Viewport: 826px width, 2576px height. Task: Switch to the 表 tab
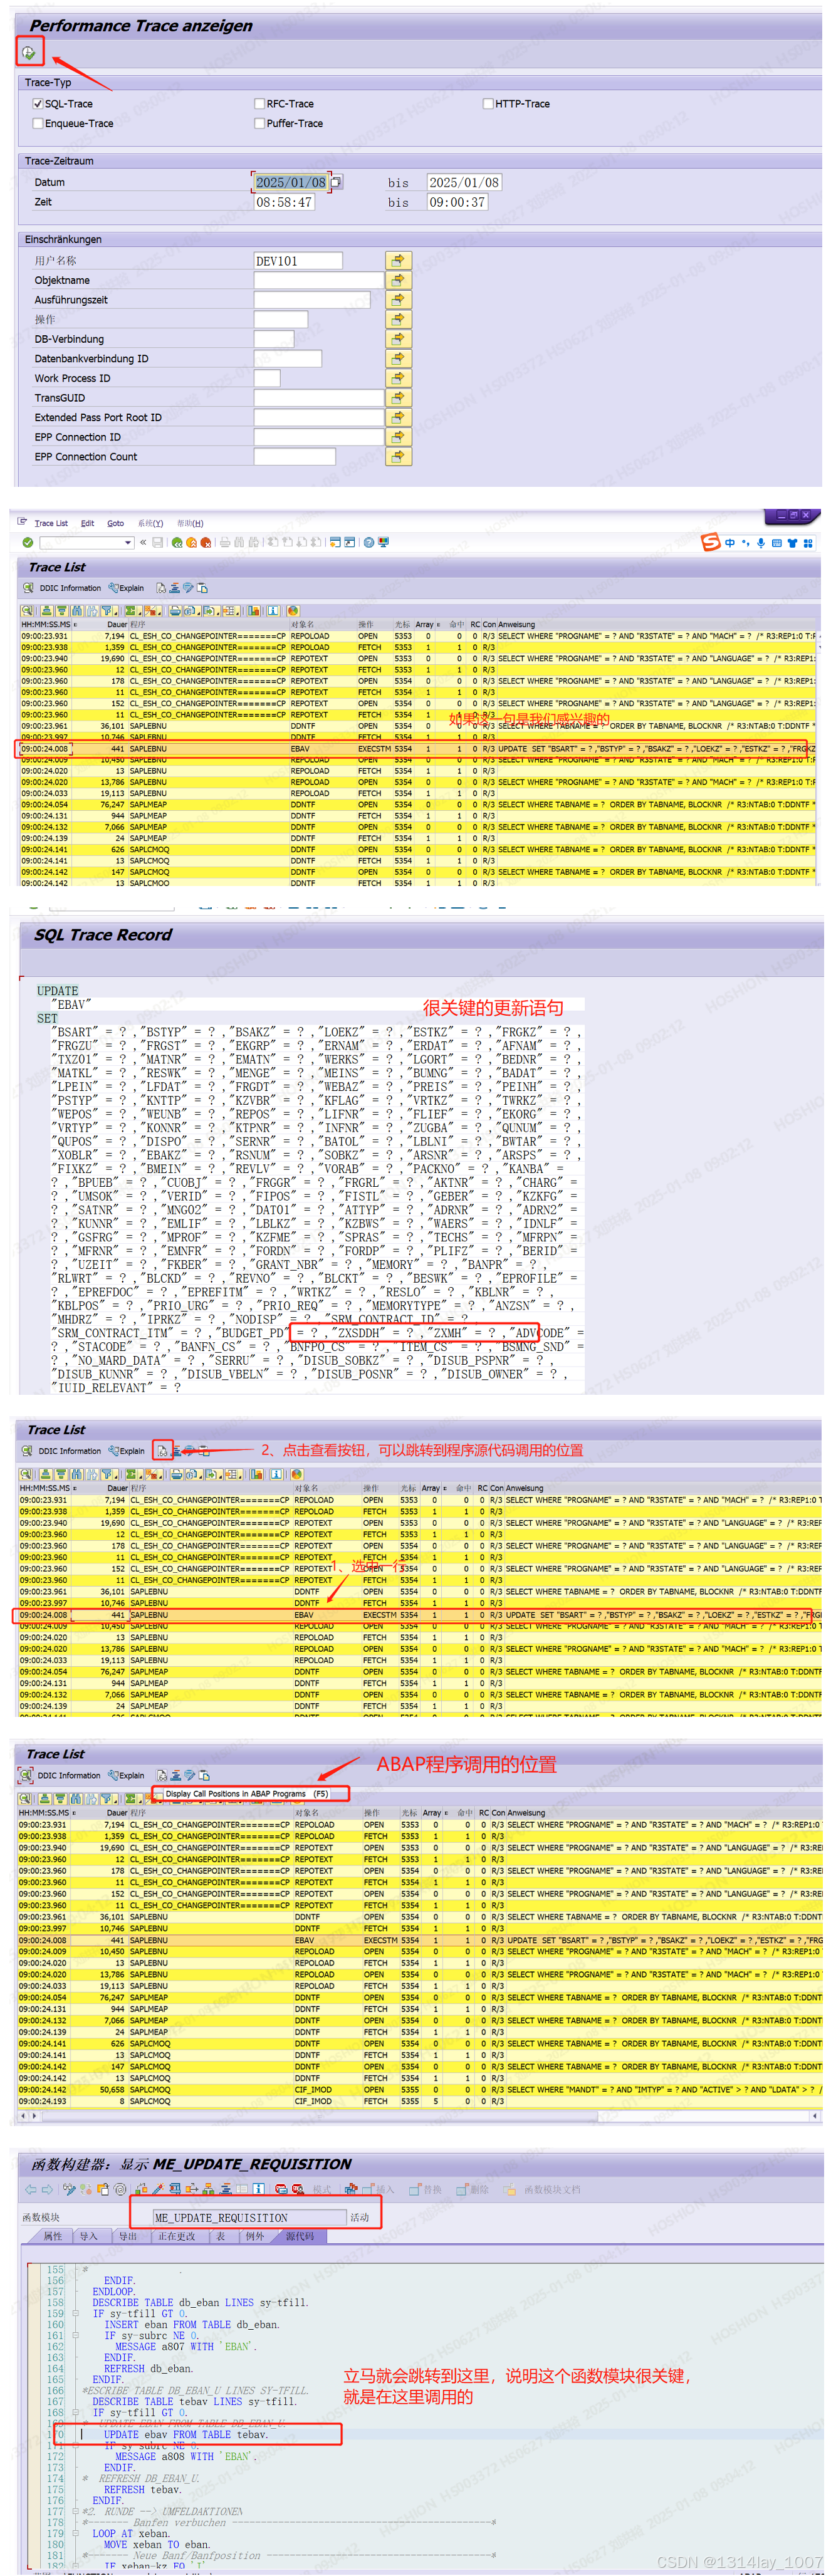click(x=221, y=2237)
